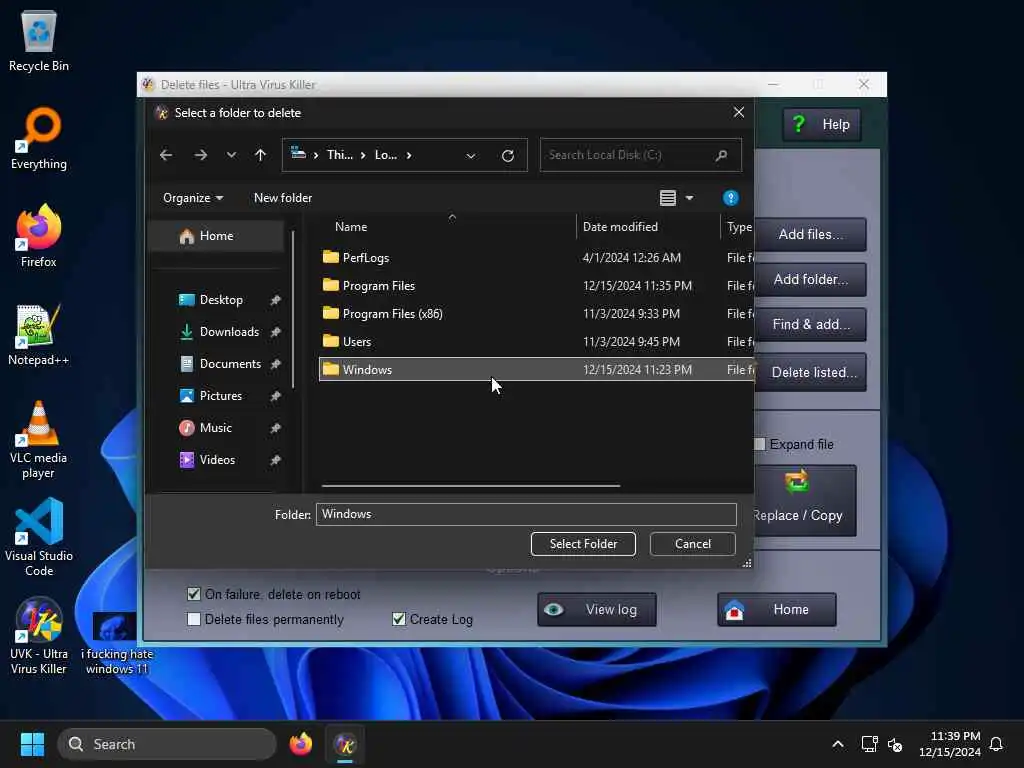Close the 'Select a folder to delete' dialog
Image resolution: width=1024 pixels, height=768 pixels.
pyautogui.click(x=739, y=112)
